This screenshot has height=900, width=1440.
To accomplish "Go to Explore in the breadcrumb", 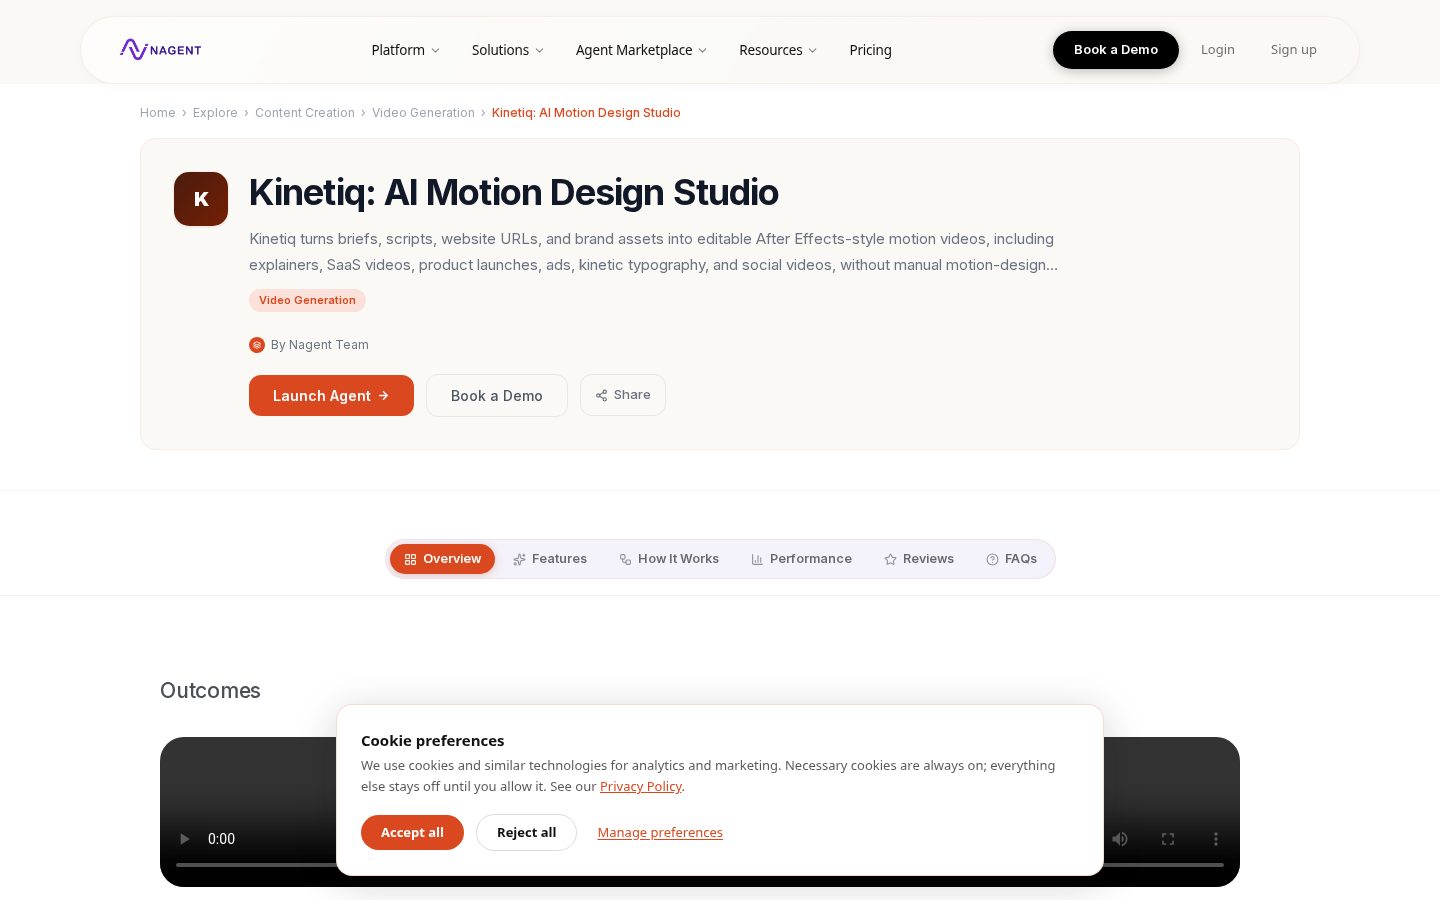I will 215,113.
